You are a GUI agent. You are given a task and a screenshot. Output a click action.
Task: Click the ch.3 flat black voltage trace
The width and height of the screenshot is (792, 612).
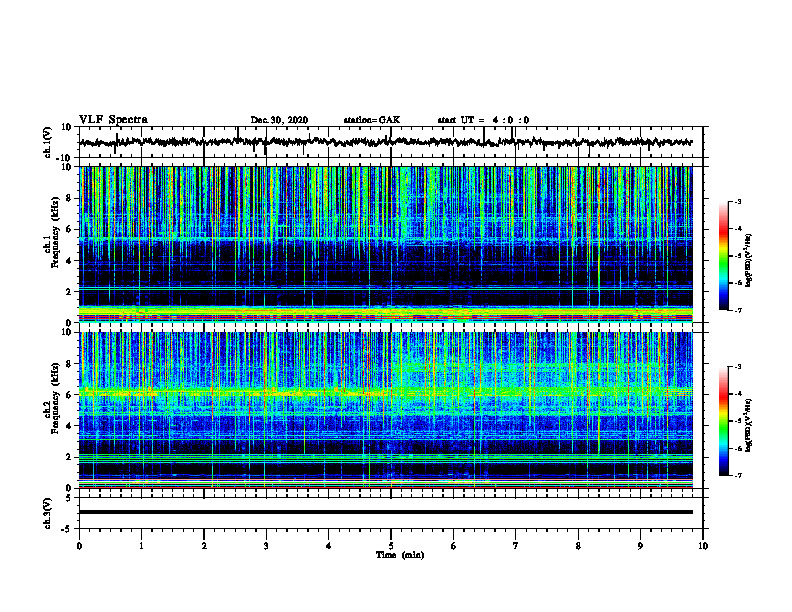pyautogui.click(x=385, y=512)
